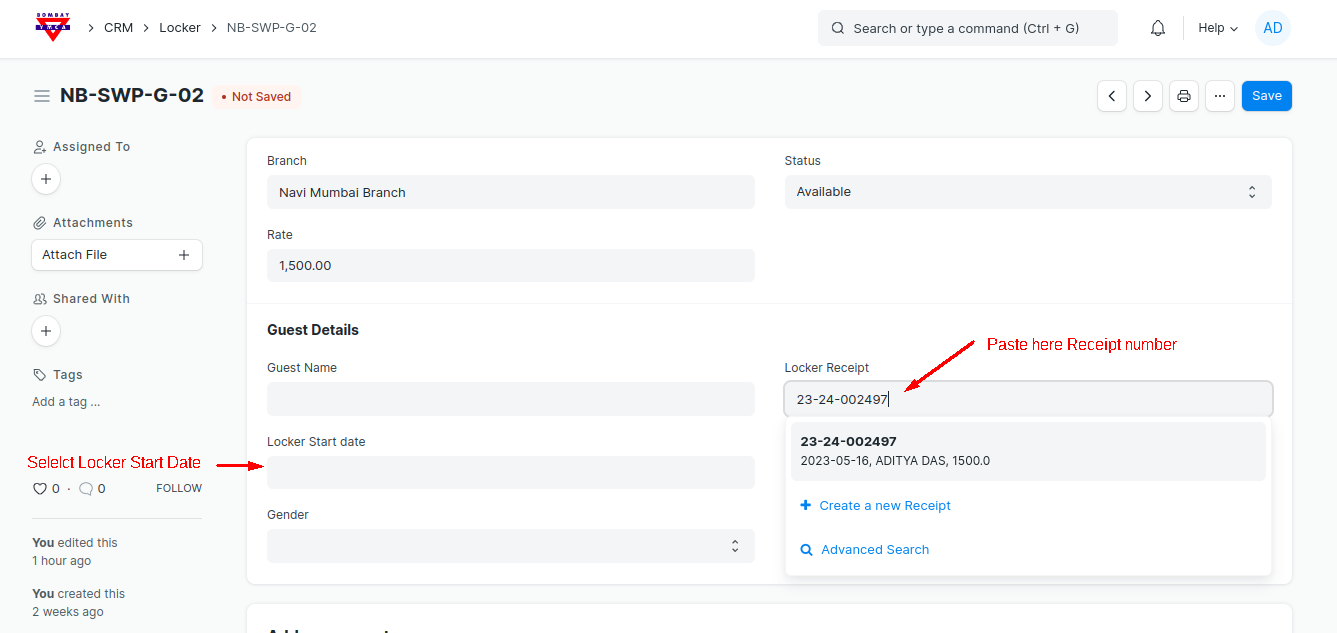Go to next record arrow
Screen dimensions: 1337x633
click(x=1148, y=96)
